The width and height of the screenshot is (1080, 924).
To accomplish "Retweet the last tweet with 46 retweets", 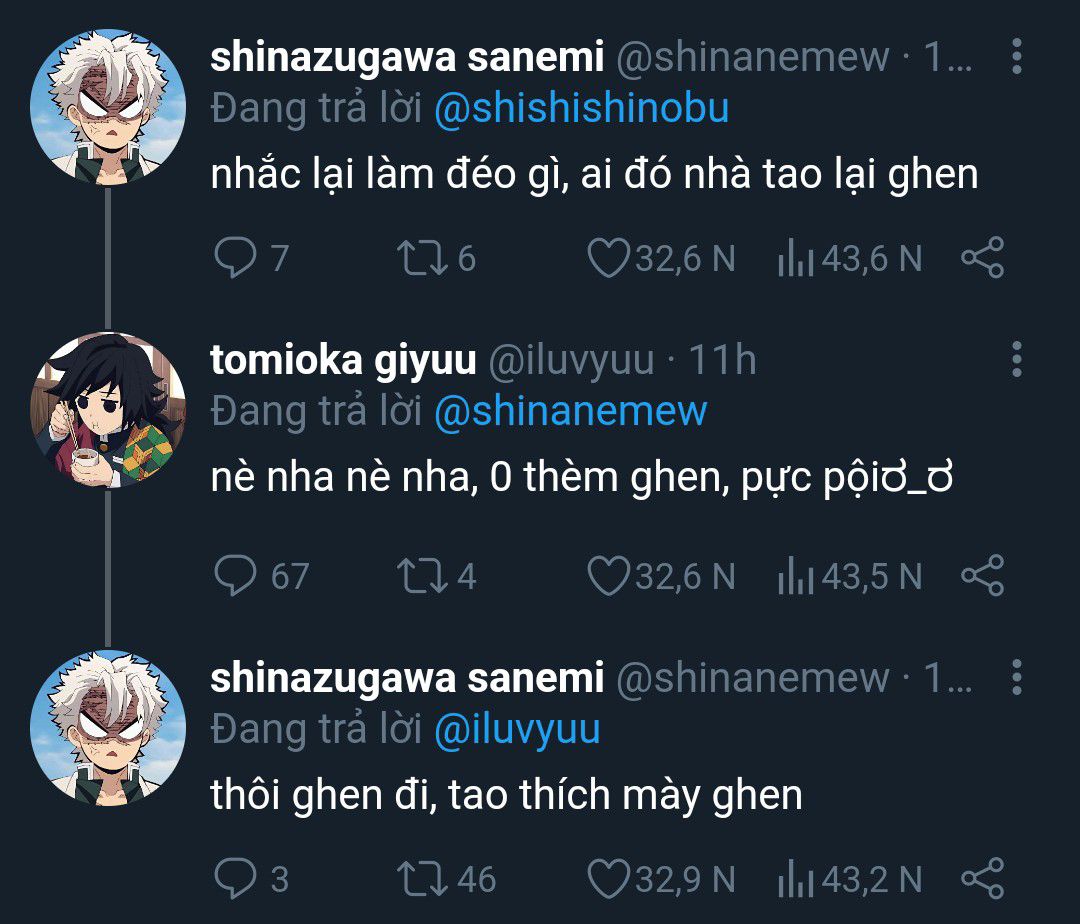I will (x=422, y=879).
